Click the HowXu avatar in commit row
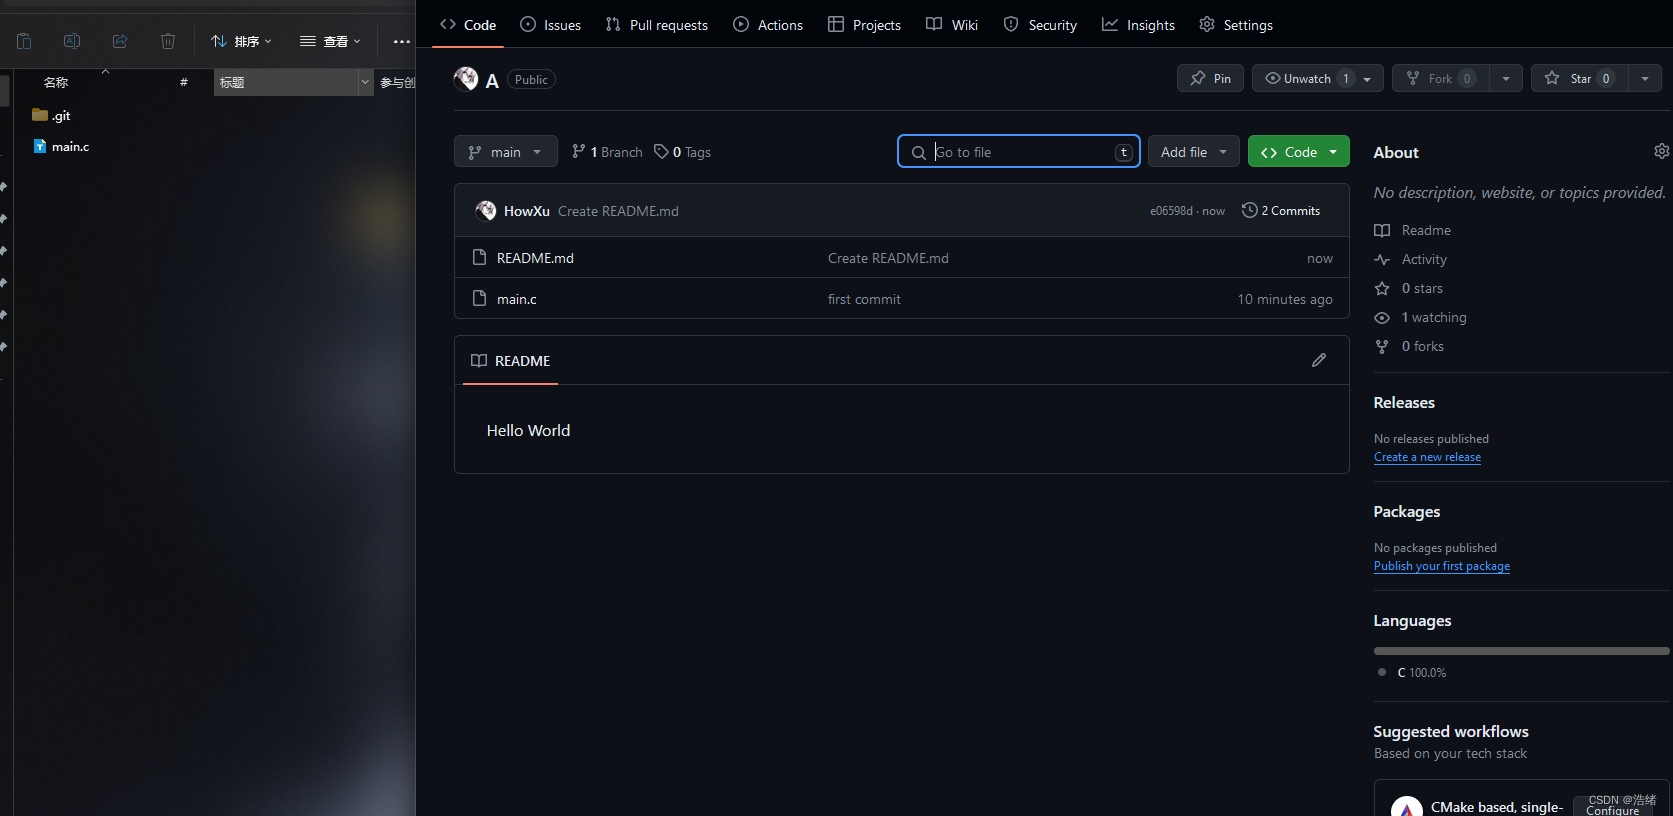The image size is (1673, 816). [x=486, y=210]
